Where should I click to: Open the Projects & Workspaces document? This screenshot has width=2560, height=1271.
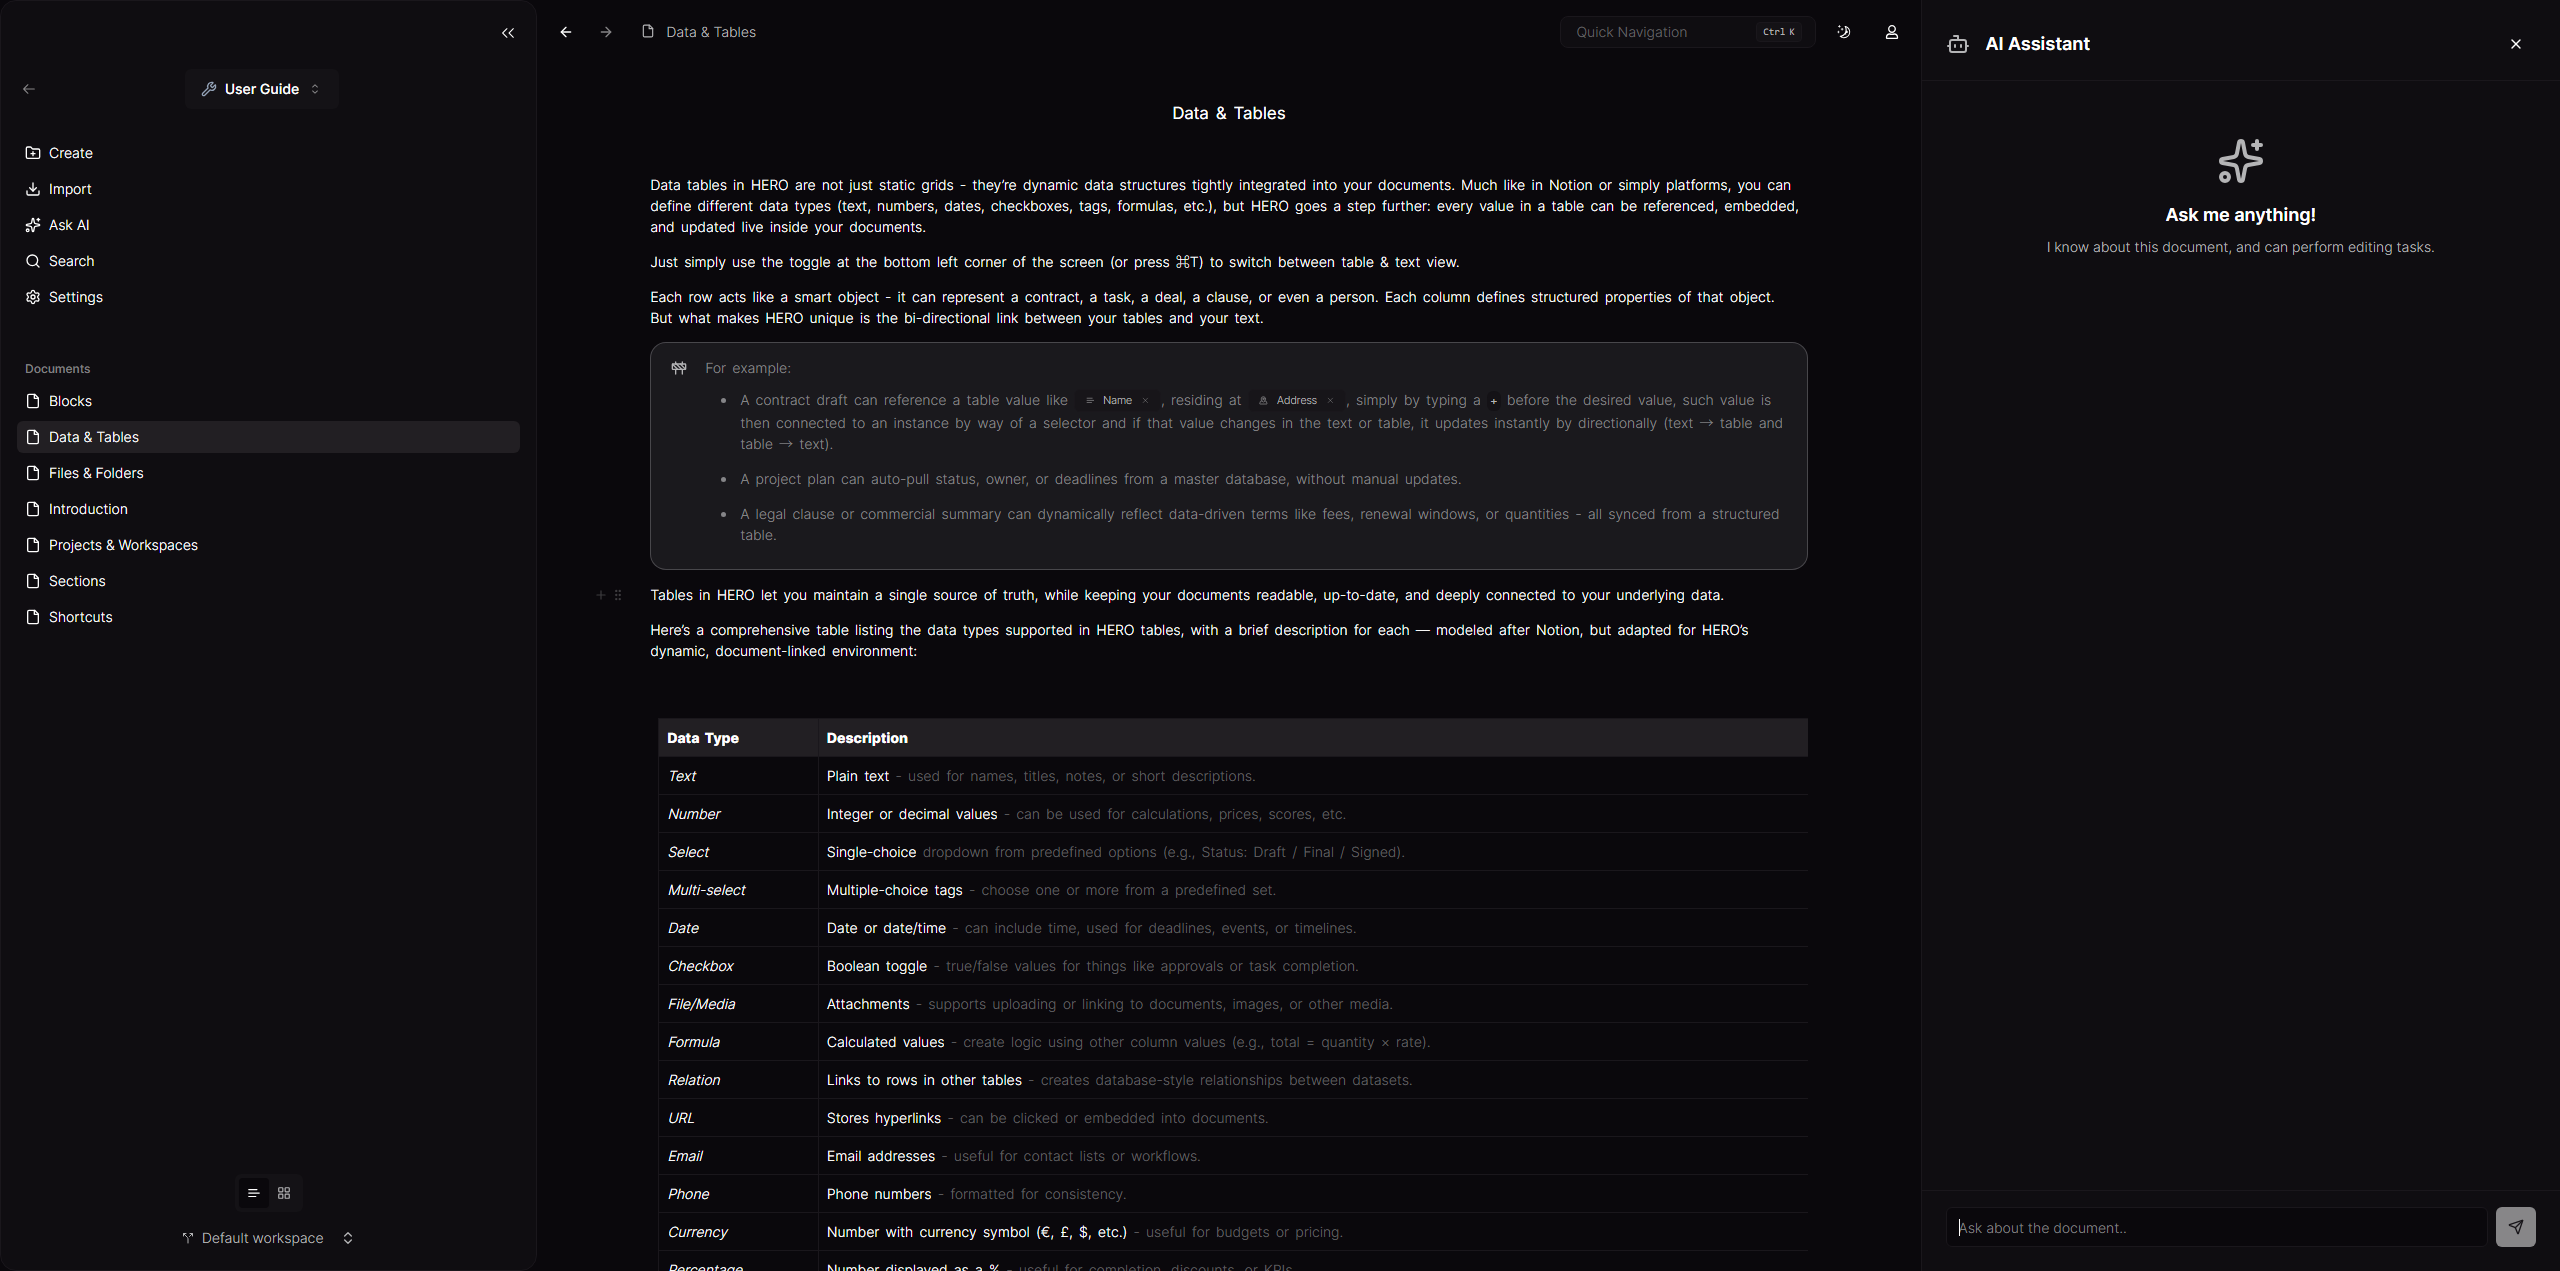122,545
